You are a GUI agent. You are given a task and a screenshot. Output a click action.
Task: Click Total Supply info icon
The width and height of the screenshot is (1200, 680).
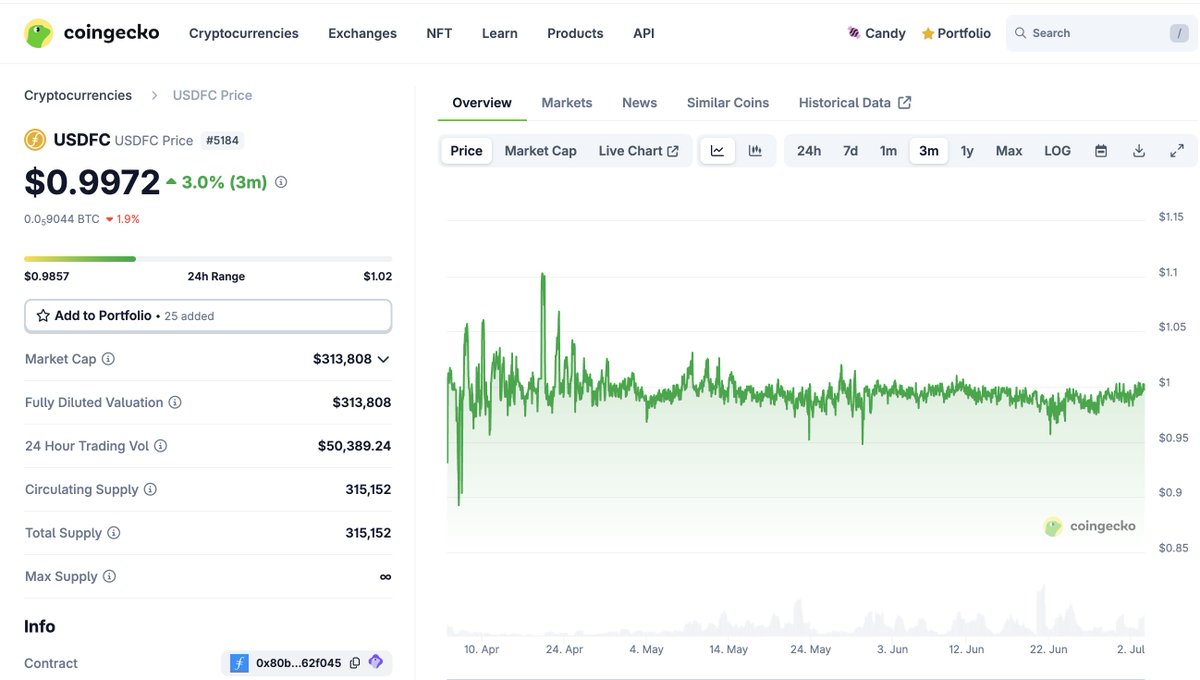point(114,533)
